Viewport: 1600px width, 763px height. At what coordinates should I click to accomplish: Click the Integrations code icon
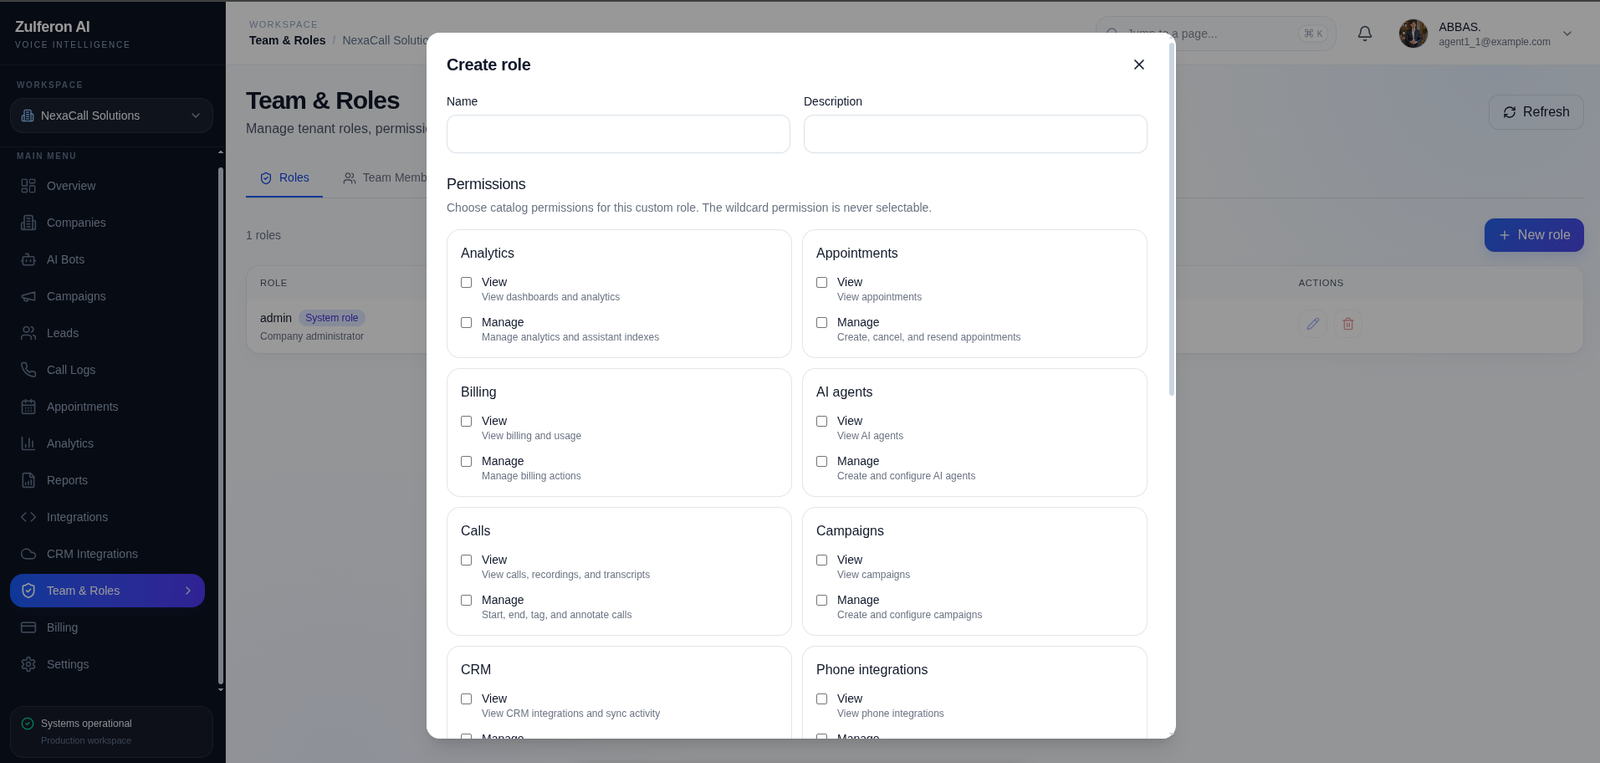tap(28, 517)
